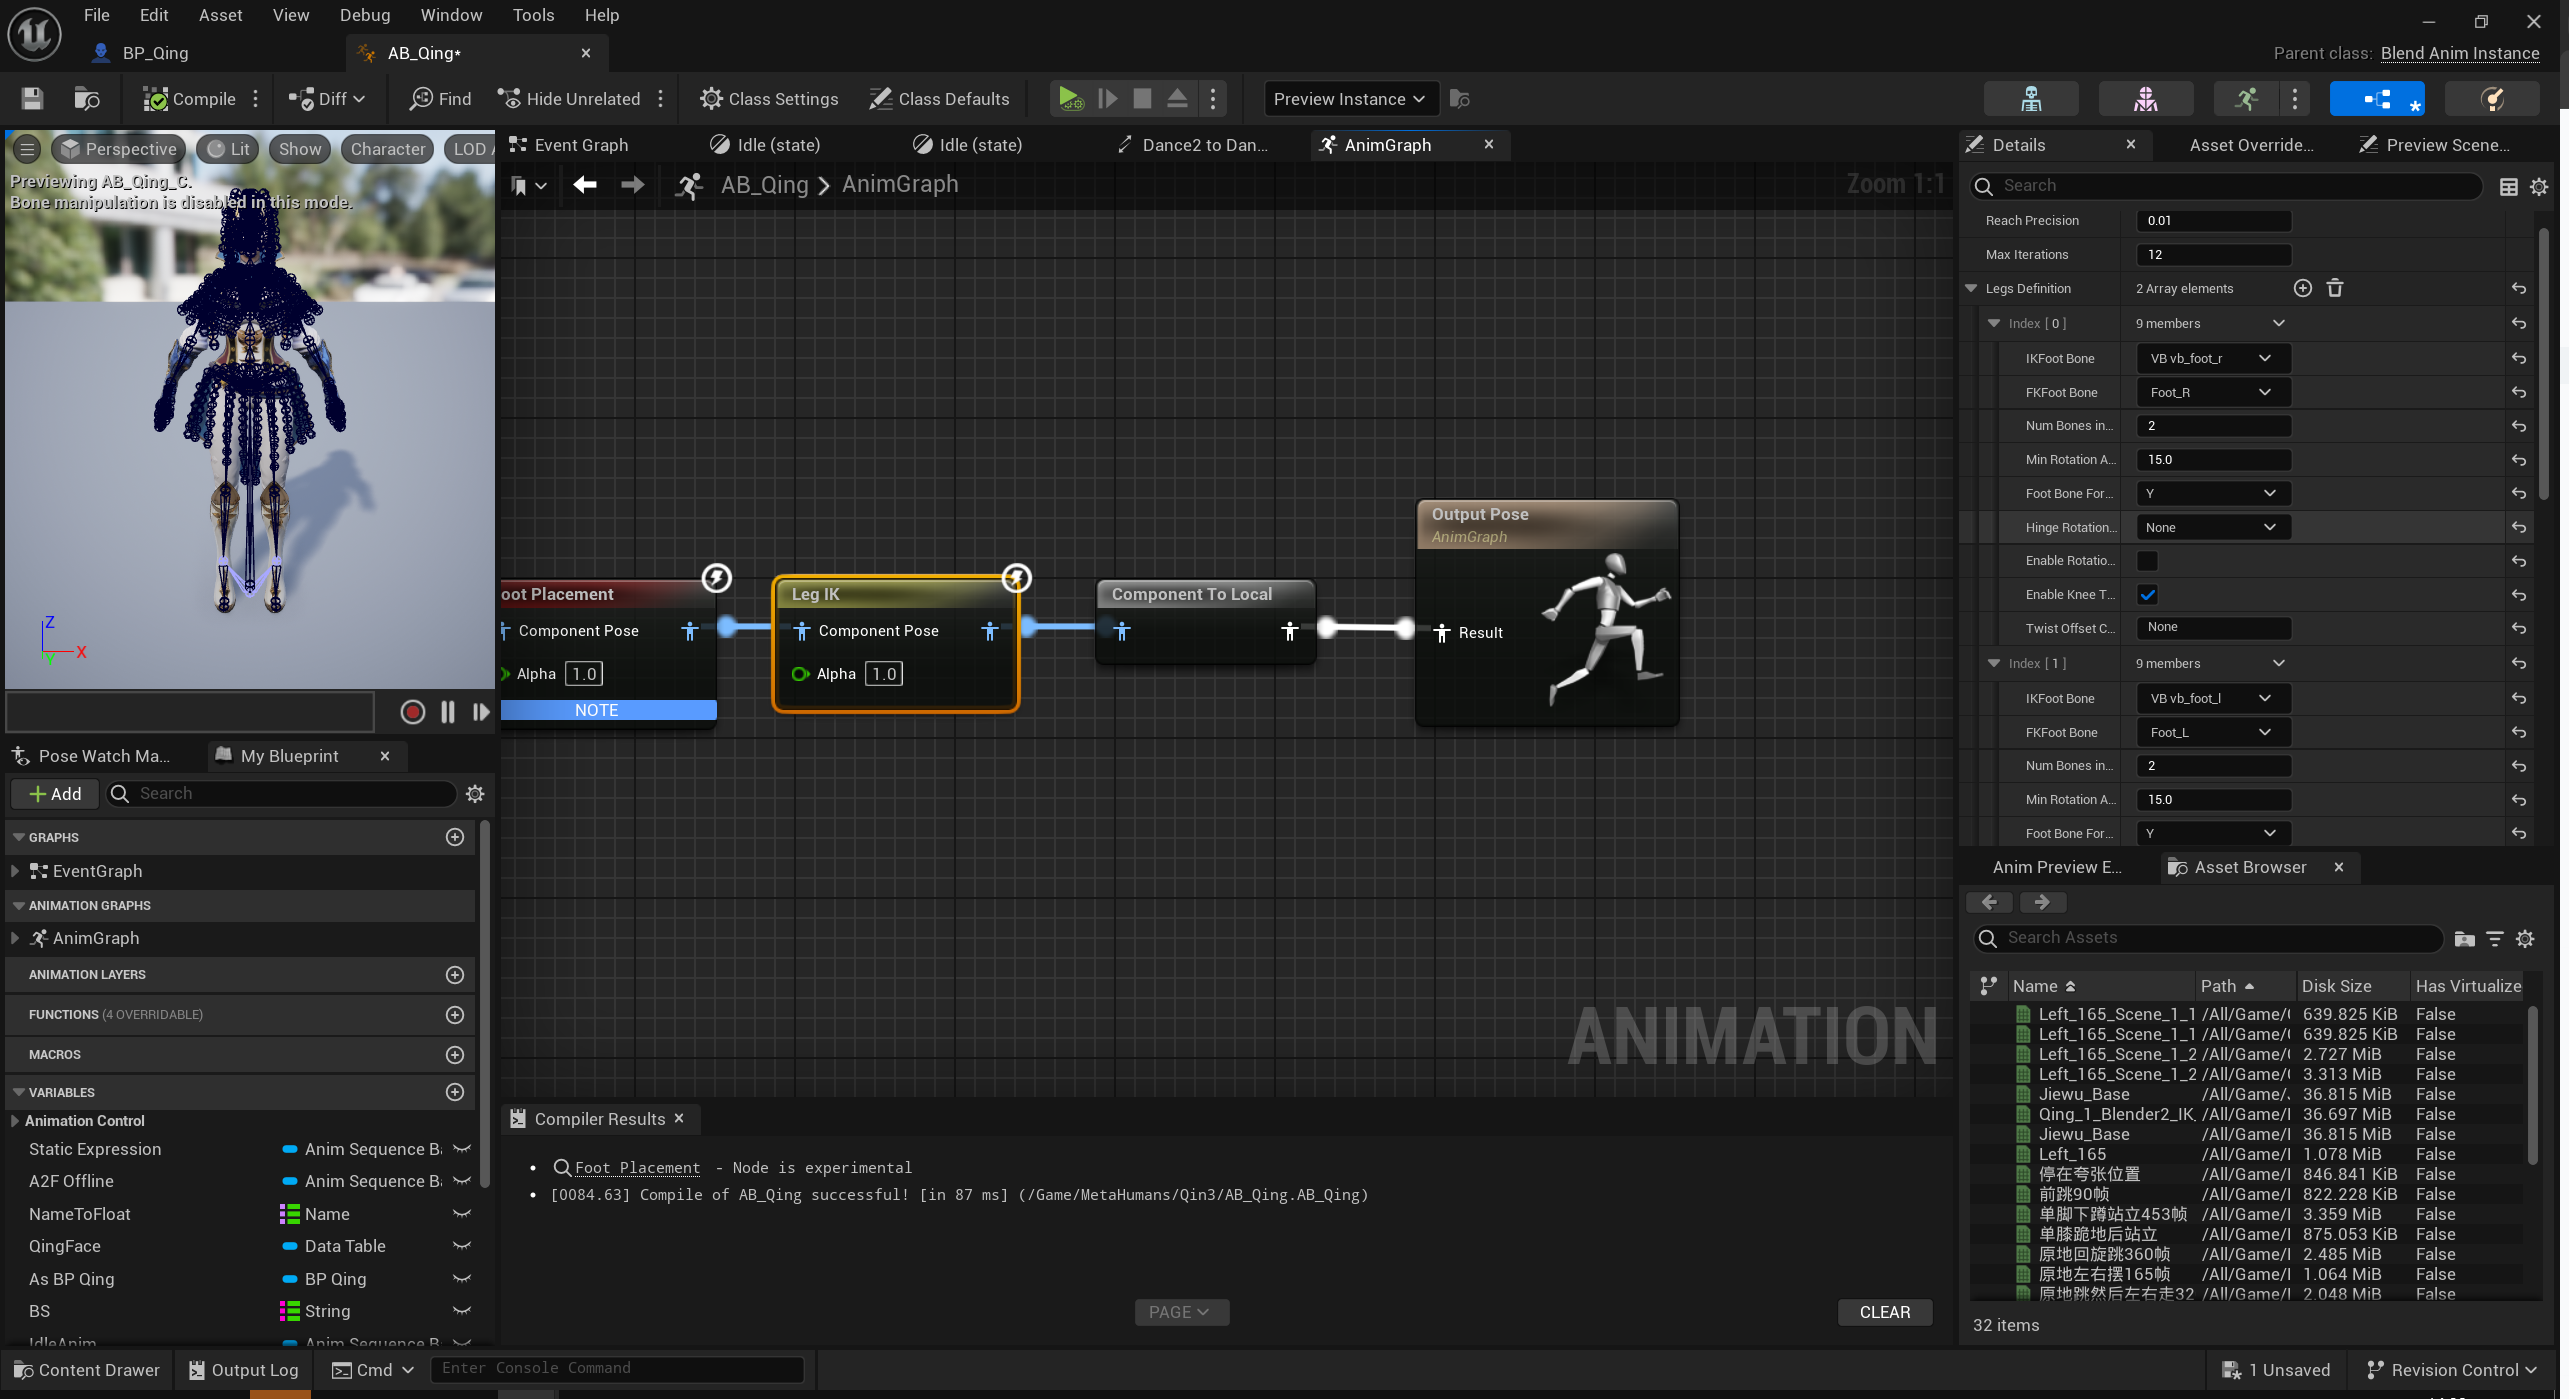Click the back navigation arrow in graph
The image size is (2569, 1399).
tap(585, 185)
